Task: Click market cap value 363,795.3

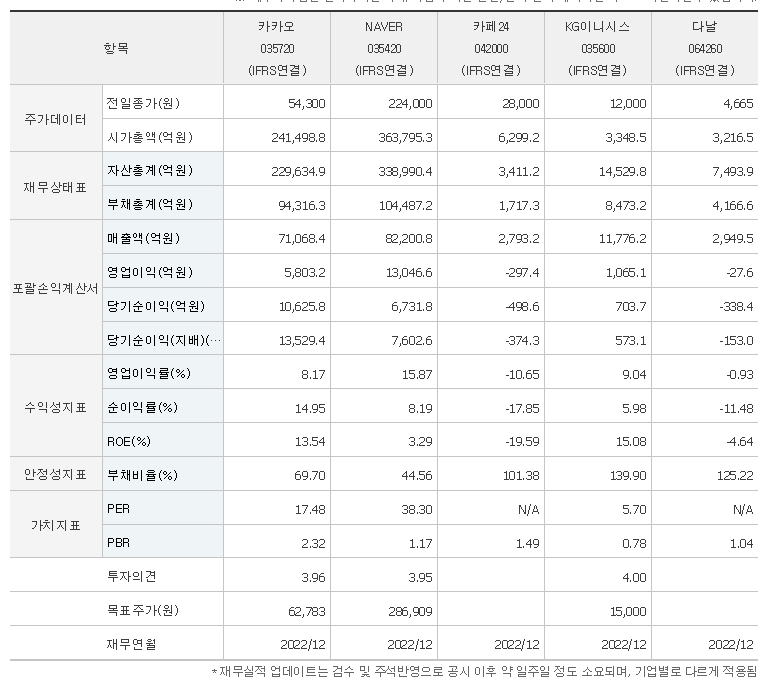Action: tap(405, 138)
